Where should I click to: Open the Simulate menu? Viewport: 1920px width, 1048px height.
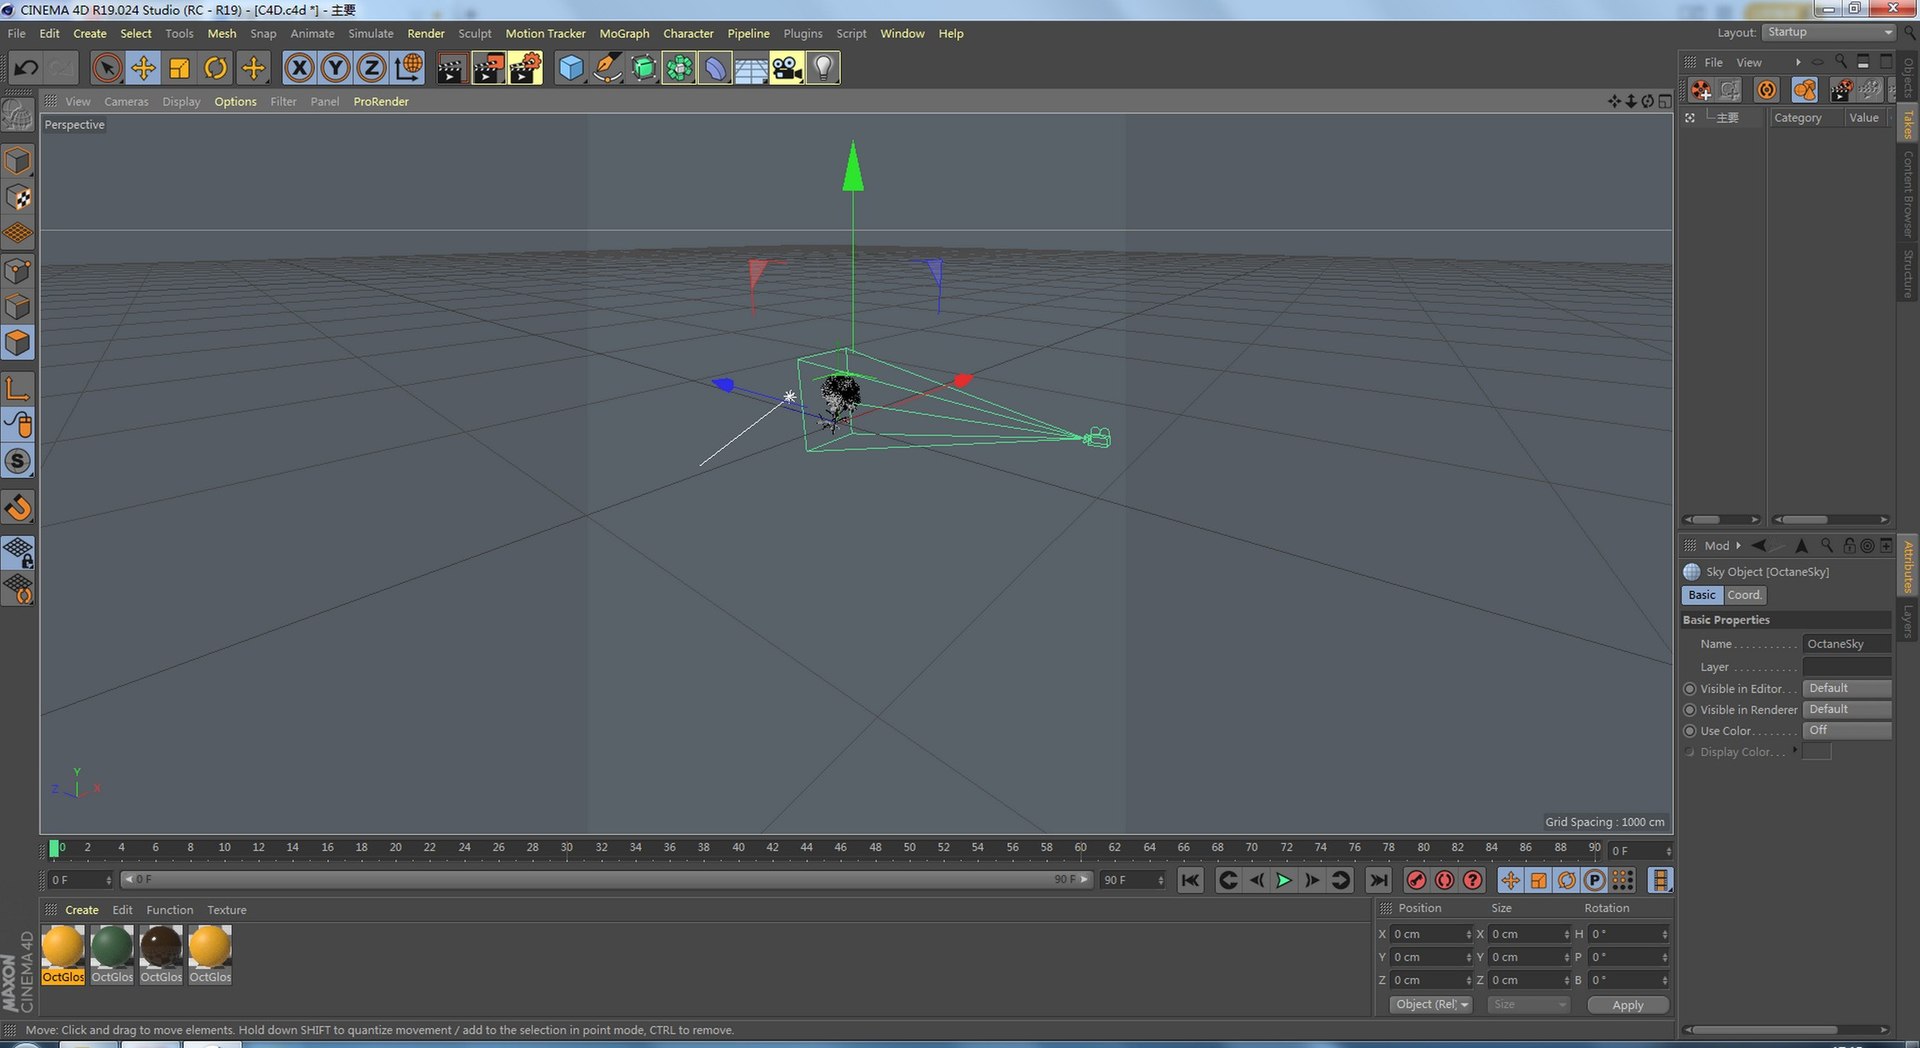coord(370,33)
